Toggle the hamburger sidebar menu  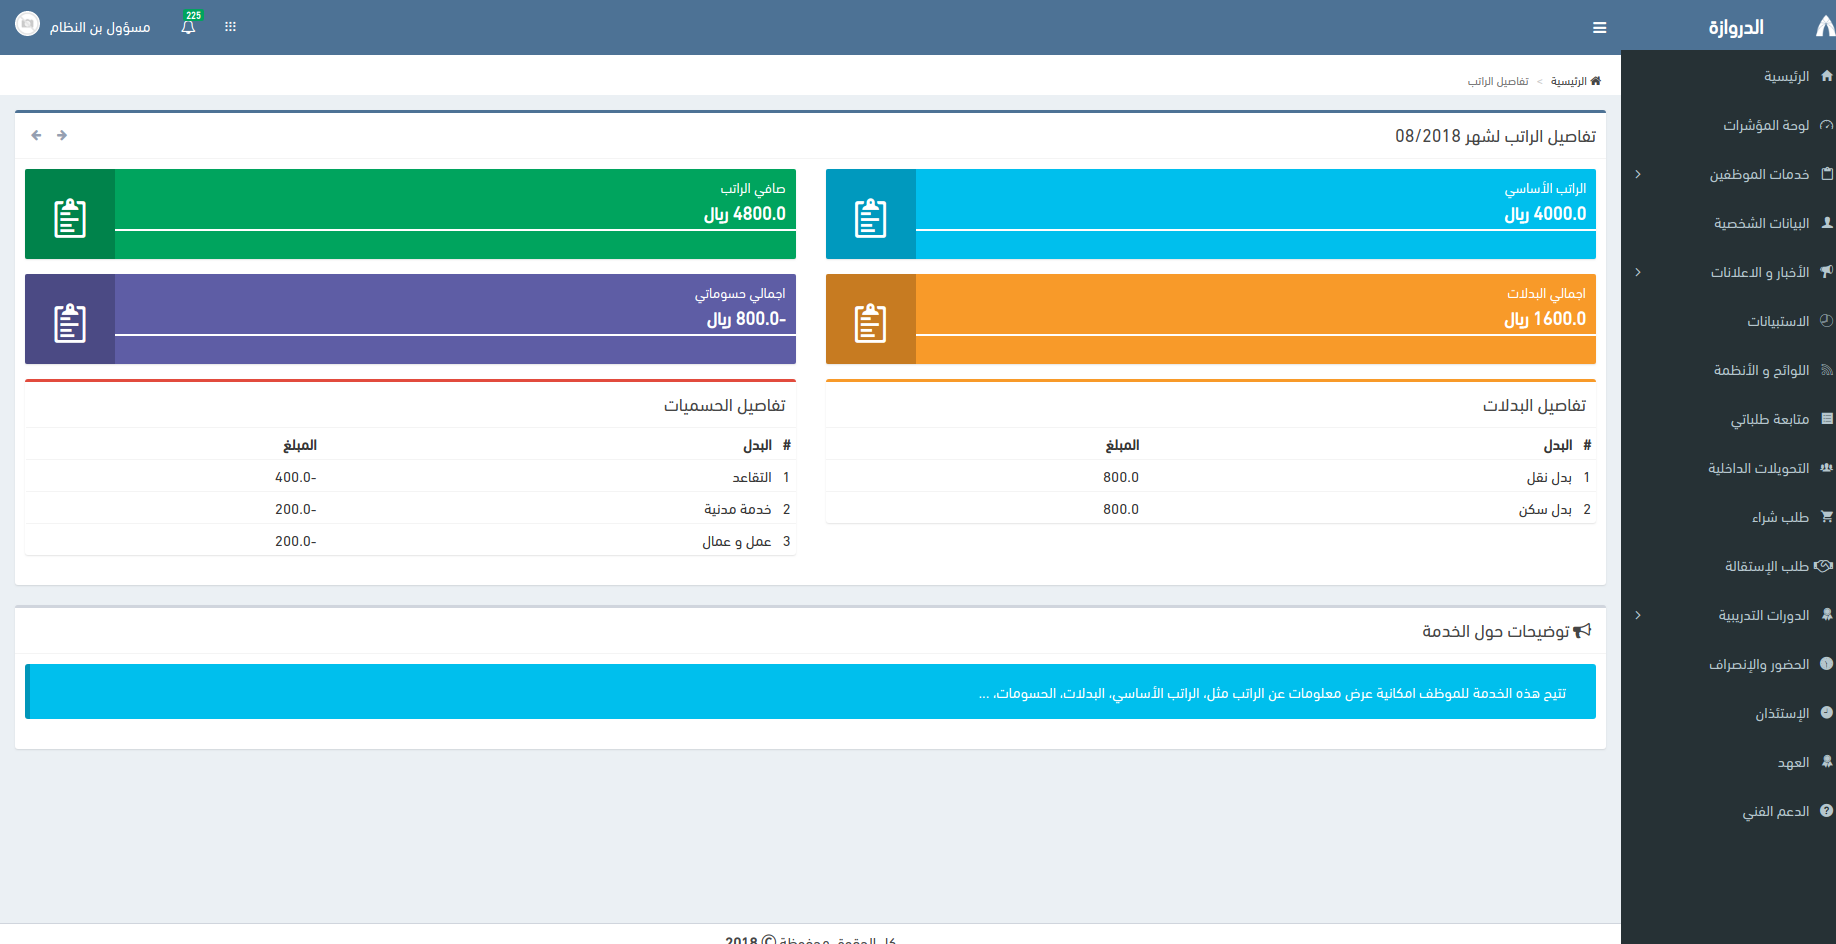tap(1599, 28)
